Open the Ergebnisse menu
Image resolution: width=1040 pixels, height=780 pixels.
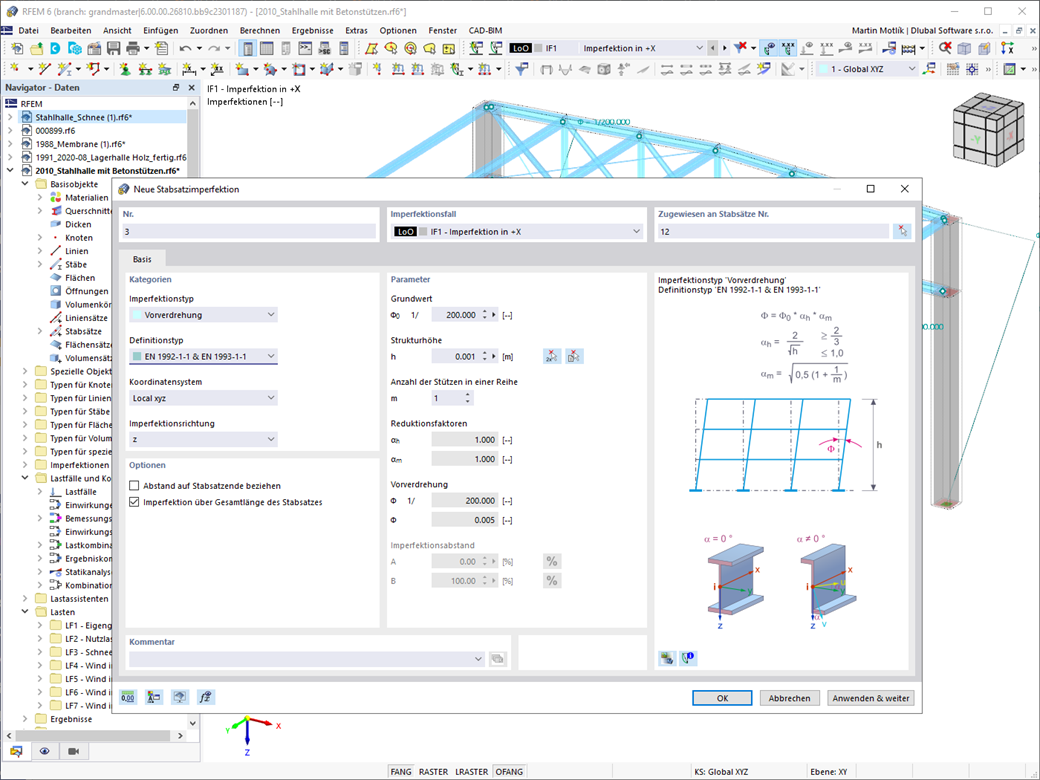(x=312, y=31)
